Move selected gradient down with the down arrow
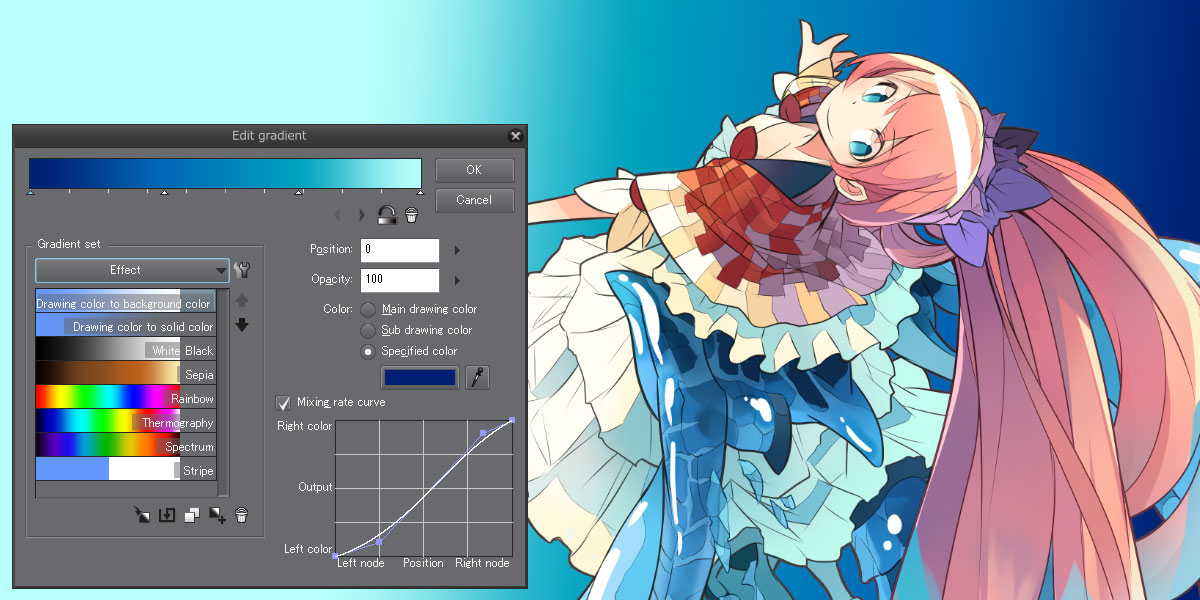Image resolution: width=1200 pixels, height=600 pixels. point(241,325)
